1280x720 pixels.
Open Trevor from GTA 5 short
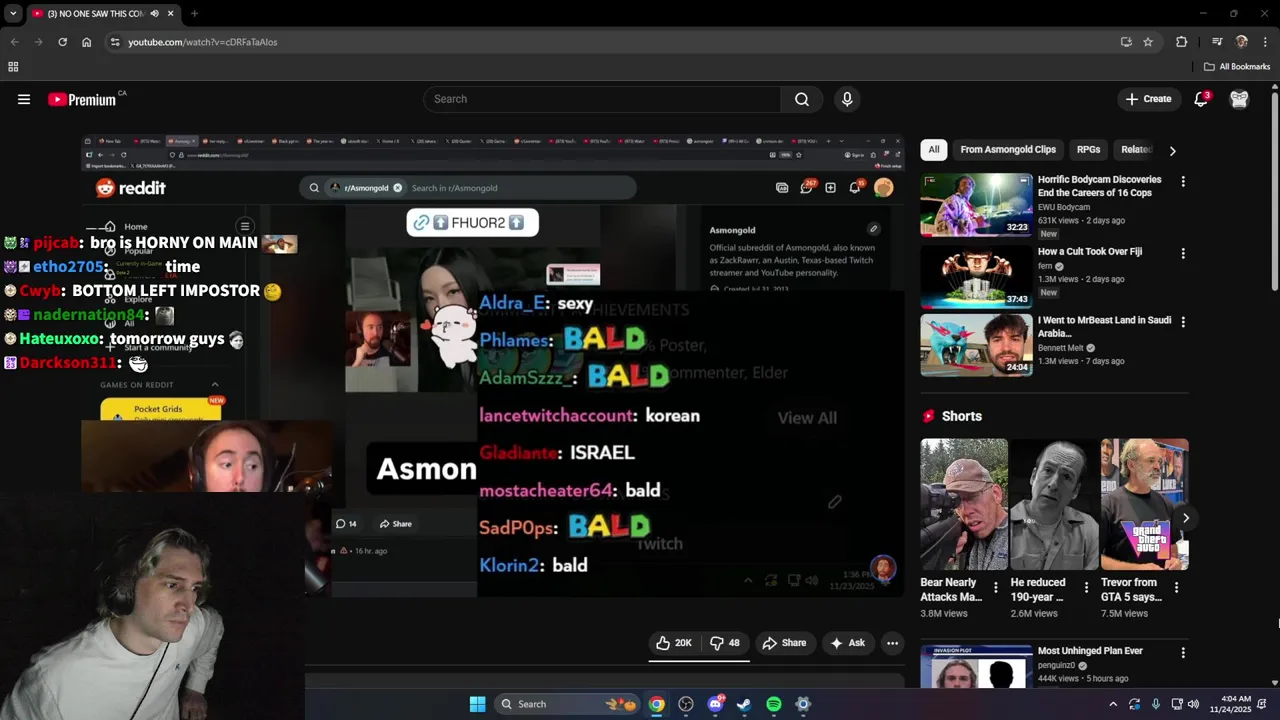coord(1144,504)
